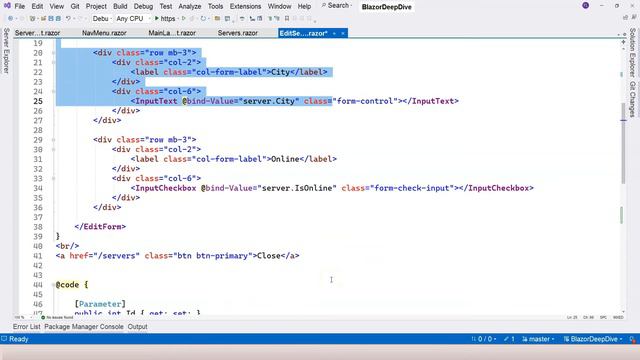640x360 pixels.
Task: Click the [Parameter] attribute text
Action: pyautogui.click(x=100, y=304)
